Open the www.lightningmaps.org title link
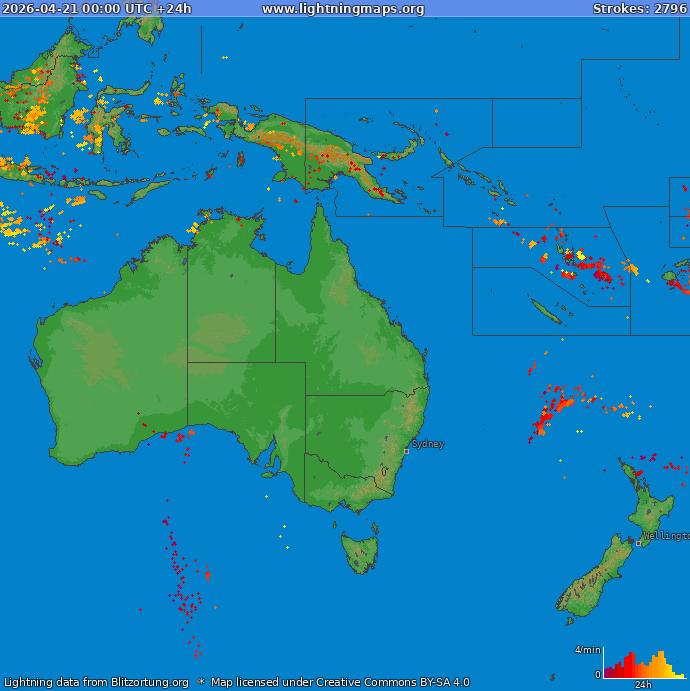Screen dimensions: 690x691 [x=343, y=9]
